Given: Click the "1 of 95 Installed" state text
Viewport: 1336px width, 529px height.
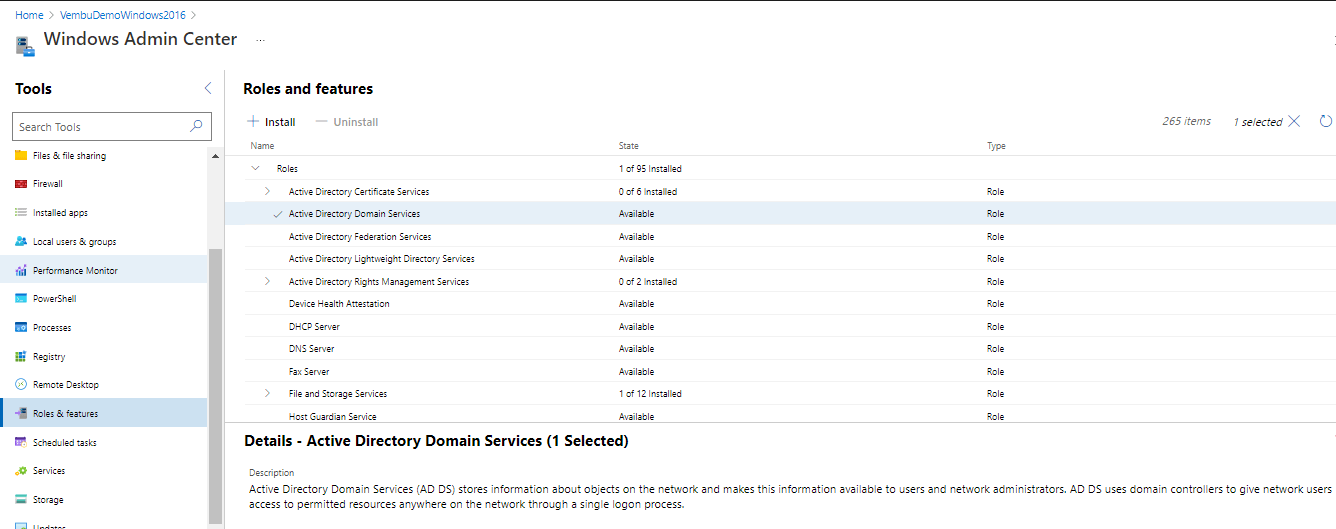Looking at the screenshot, I should (x=650, y=169).
